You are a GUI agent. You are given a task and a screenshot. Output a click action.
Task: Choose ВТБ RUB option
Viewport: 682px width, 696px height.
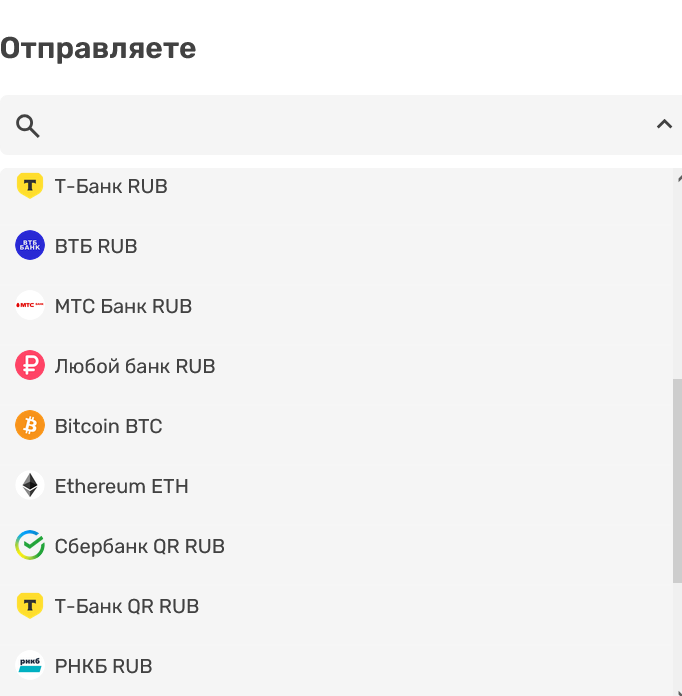tap(96, 246)
